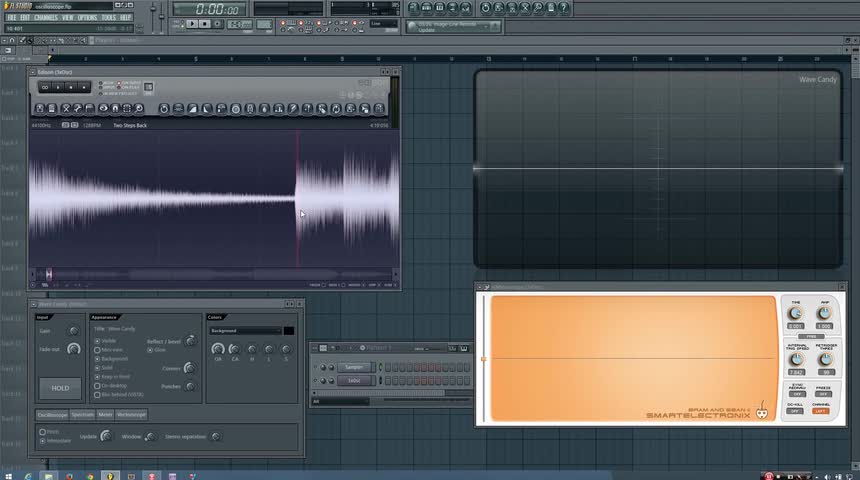Toggle the loop button in Edison

[46, 88]
